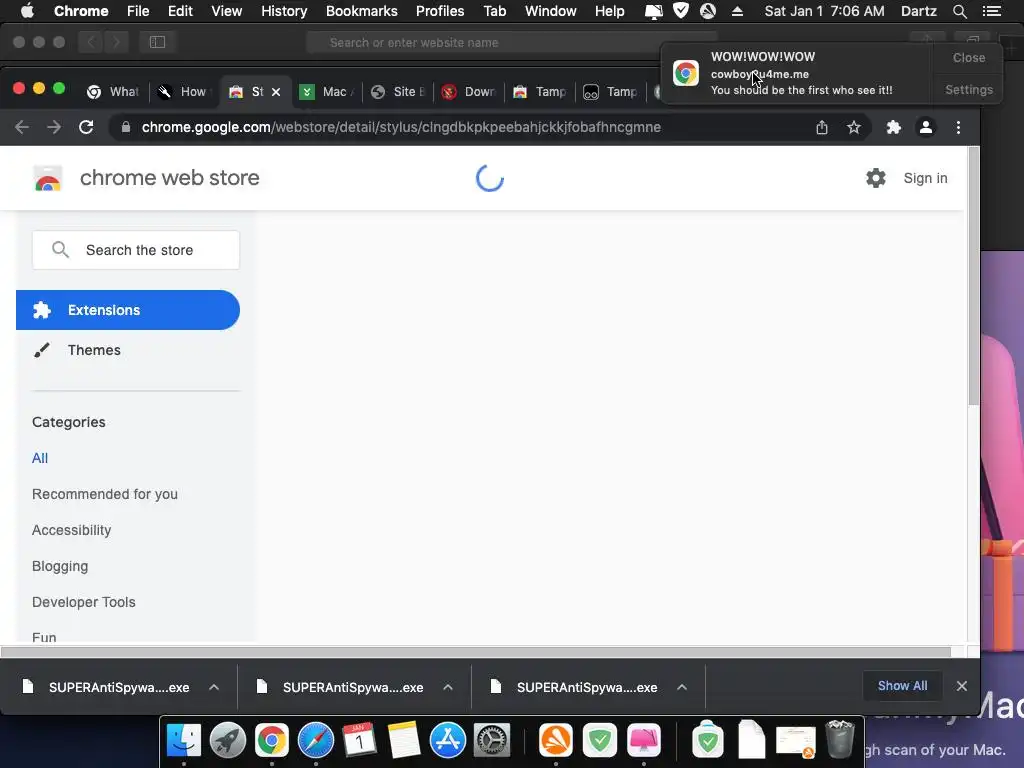Open Spotlight search in menu bar

click(x=959, y=11)
